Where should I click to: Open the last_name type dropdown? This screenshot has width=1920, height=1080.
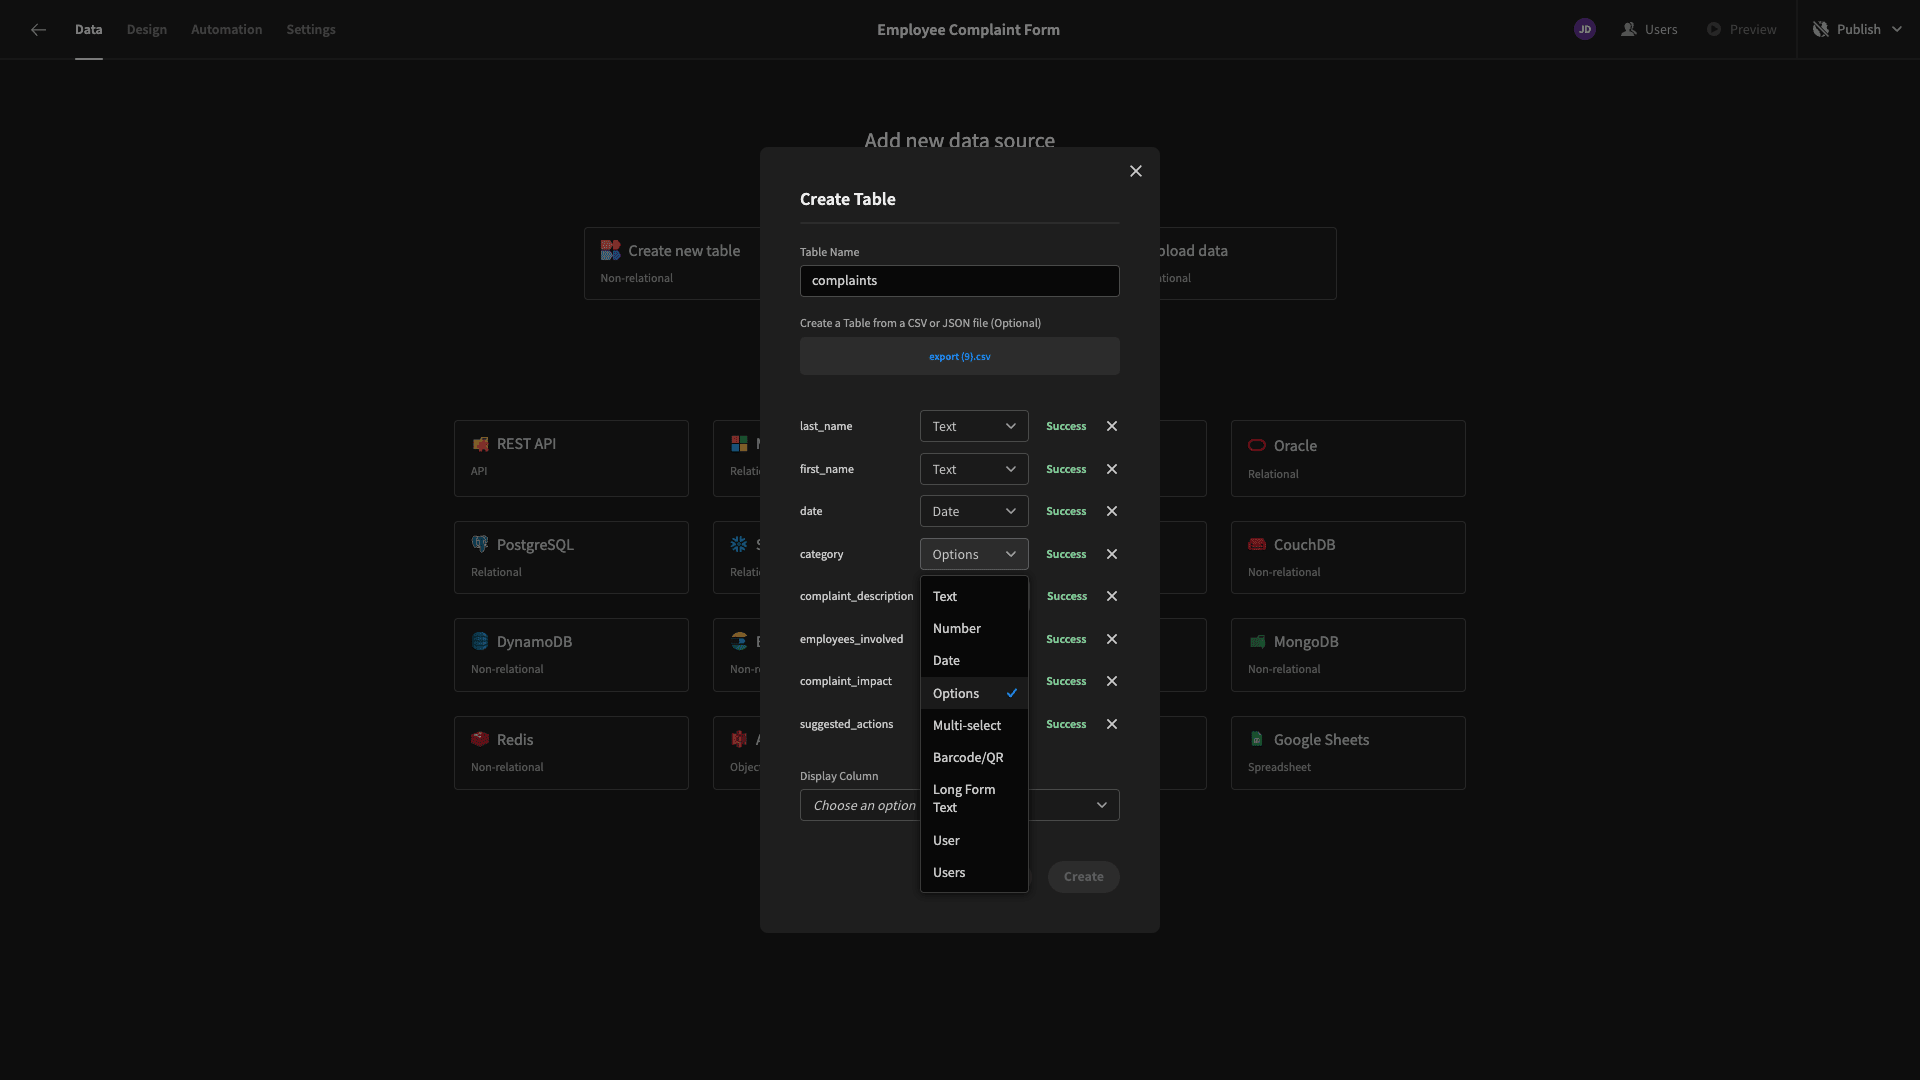974,426
